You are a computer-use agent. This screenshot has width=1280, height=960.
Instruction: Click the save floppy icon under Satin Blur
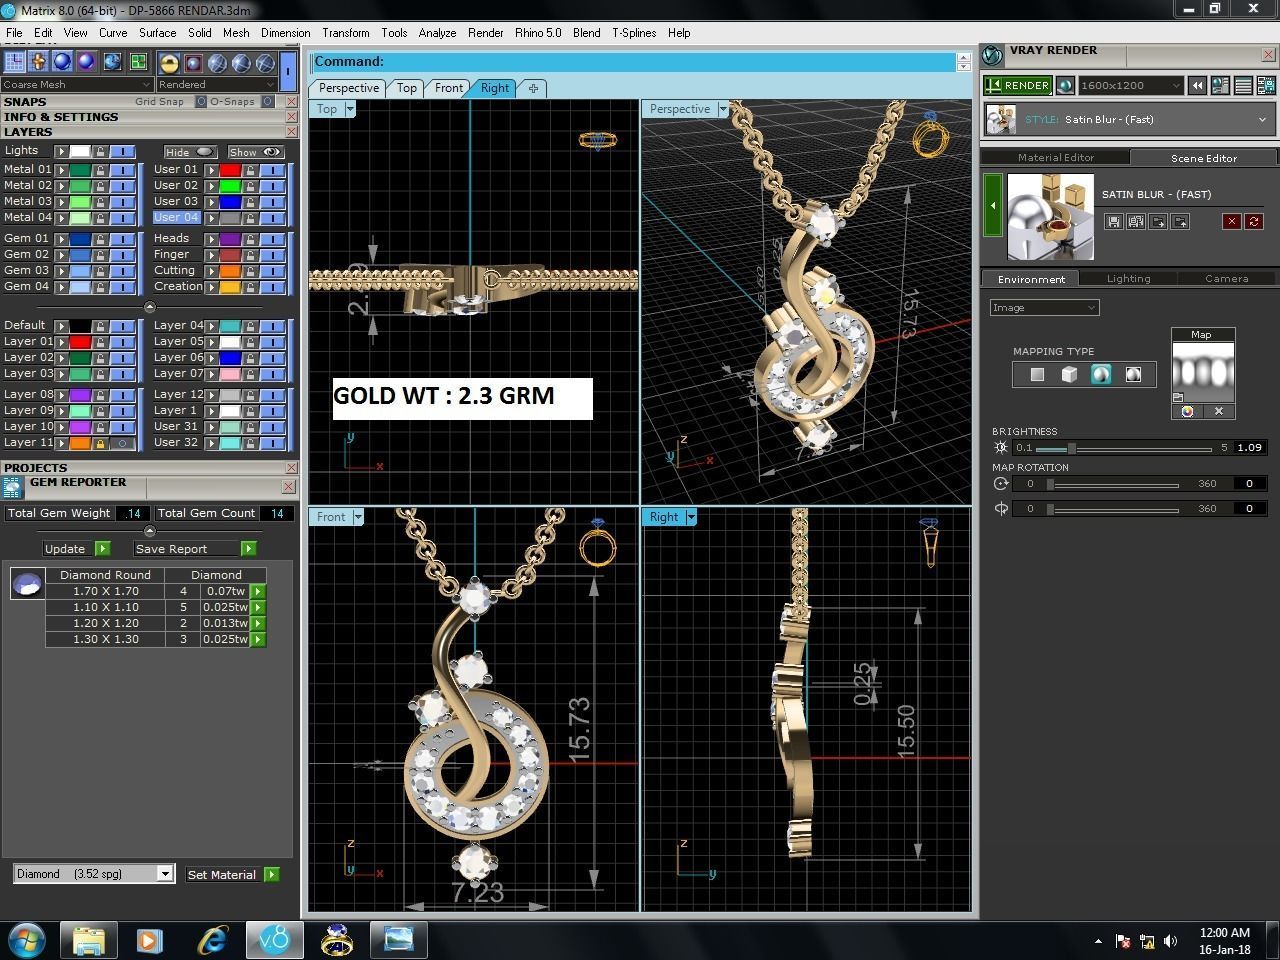1113,221
